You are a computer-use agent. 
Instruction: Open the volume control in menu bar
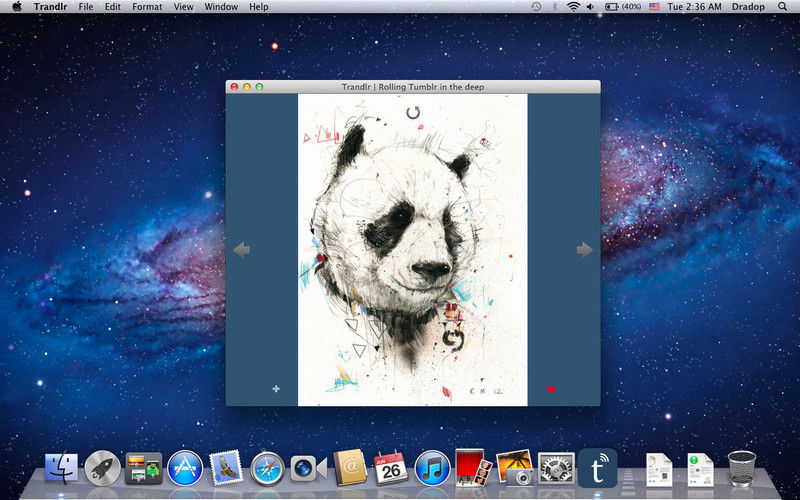(590, 7)
